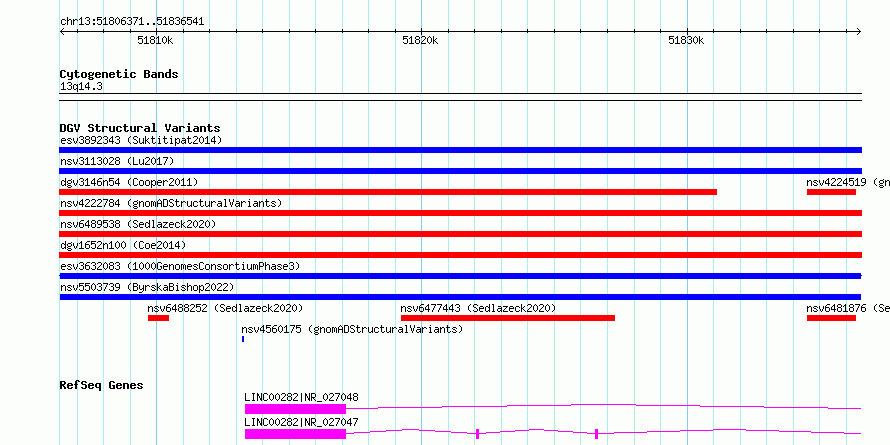Open nsv4222784 (gnomADStructuralVariants) label
The height and width of the screenshot is (445, 890).
[171, 203]
